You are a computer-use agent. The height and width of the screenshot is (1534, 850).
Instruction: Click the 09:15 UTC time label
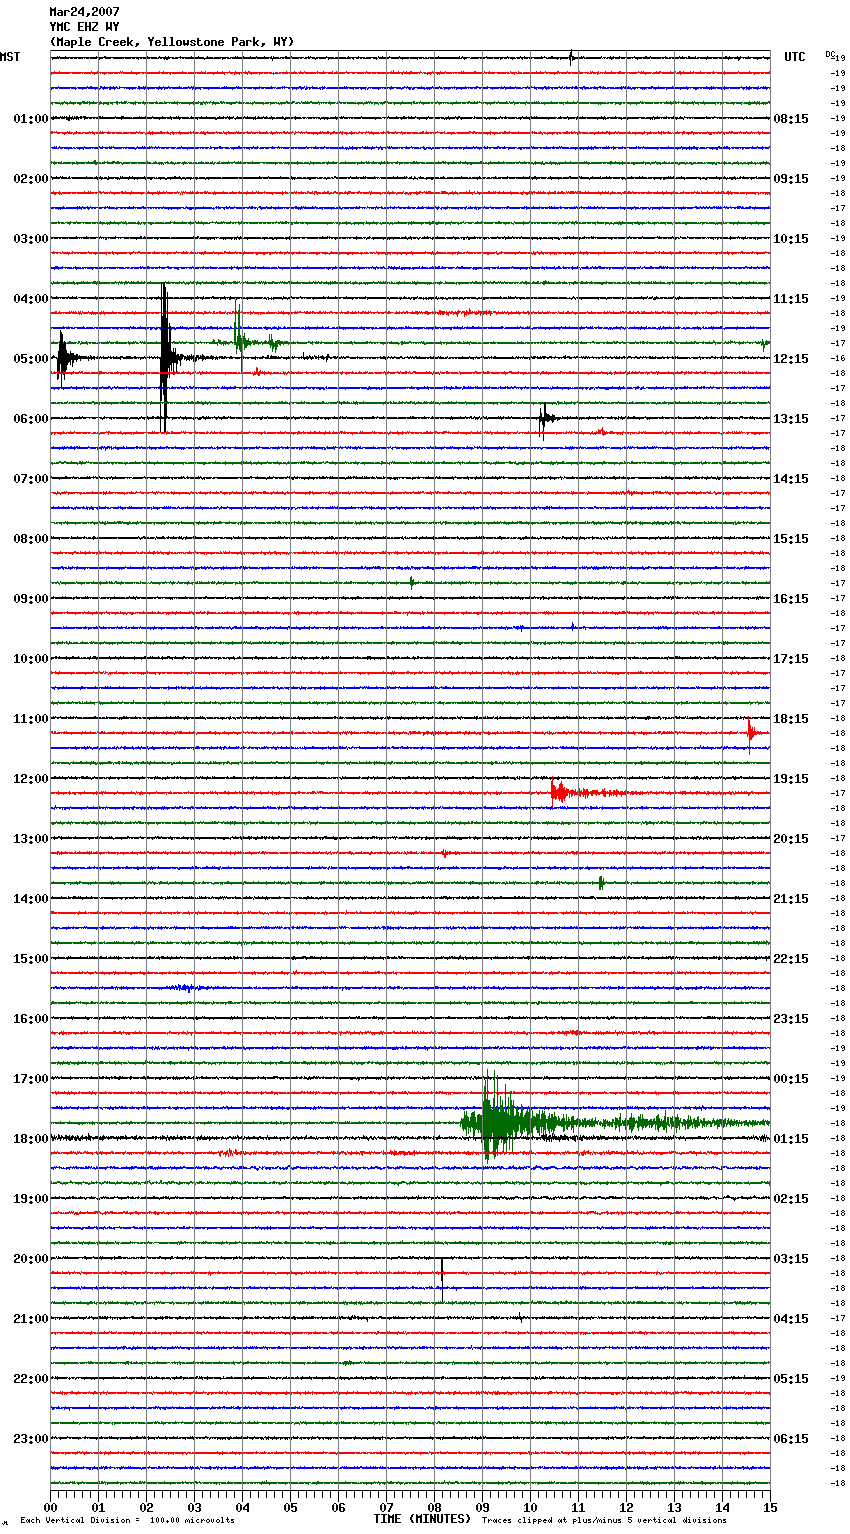[791, 179]
